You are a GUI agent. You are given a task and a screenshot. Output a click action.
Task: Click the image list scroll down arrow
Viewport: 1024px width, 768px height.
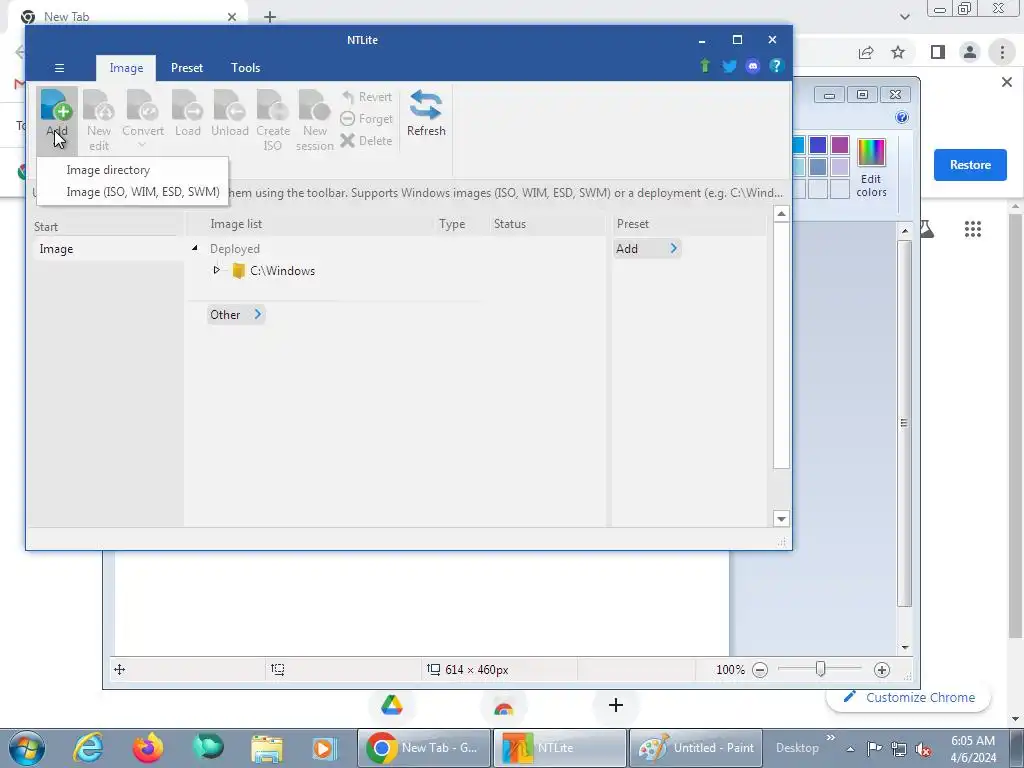pyautogui.click(x=781, y=519)
